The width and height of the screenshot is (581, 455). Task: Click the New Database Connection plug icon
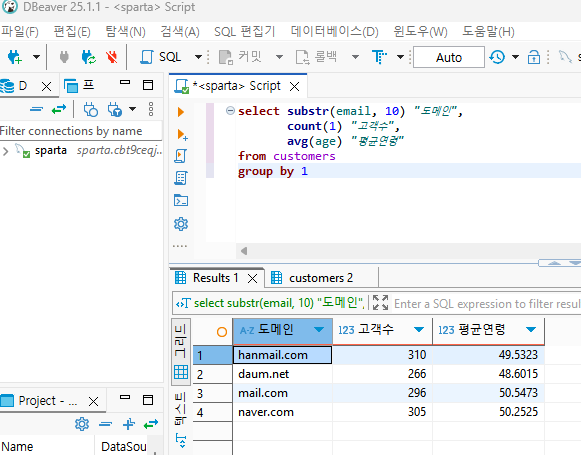14,57
